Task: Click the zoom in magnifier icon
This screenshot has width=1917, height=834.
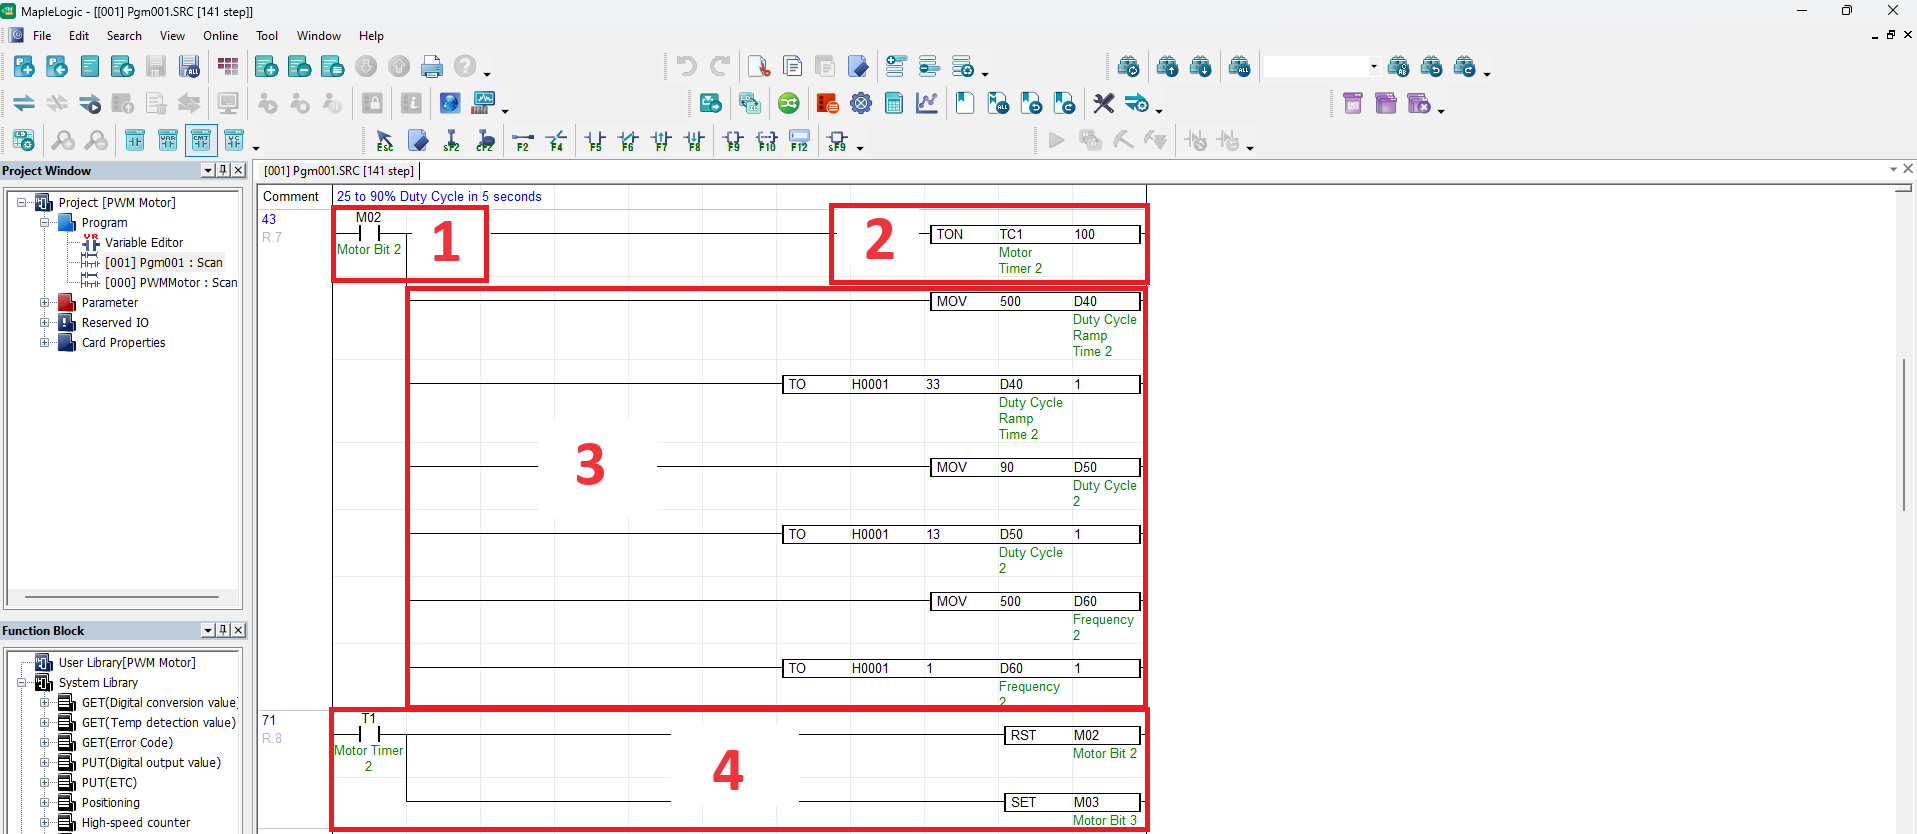Action: (63, 141)
